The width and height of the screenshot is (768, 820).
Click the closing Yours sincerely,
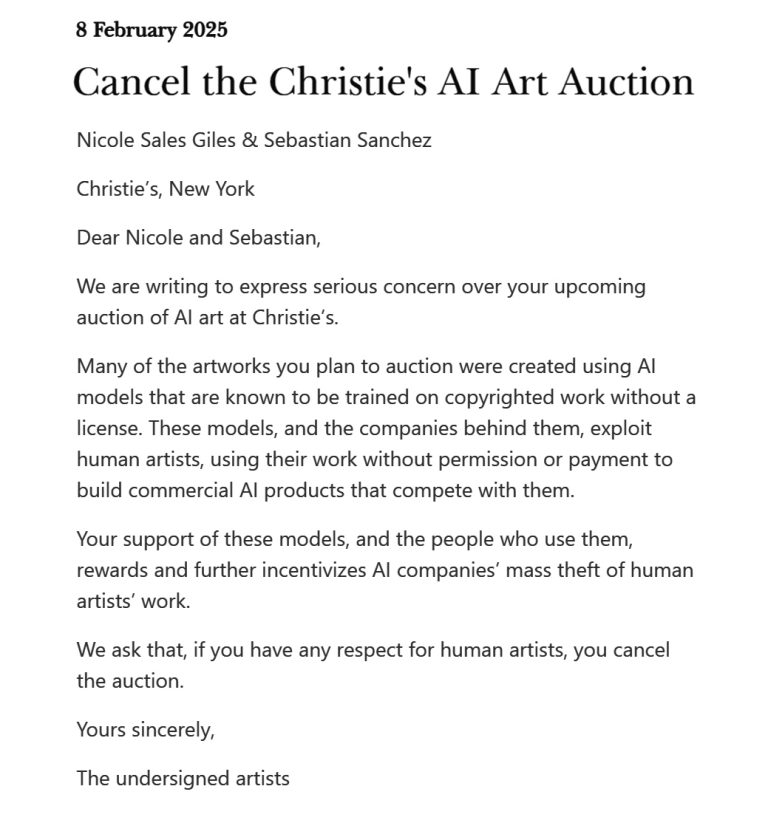point(145,730)
